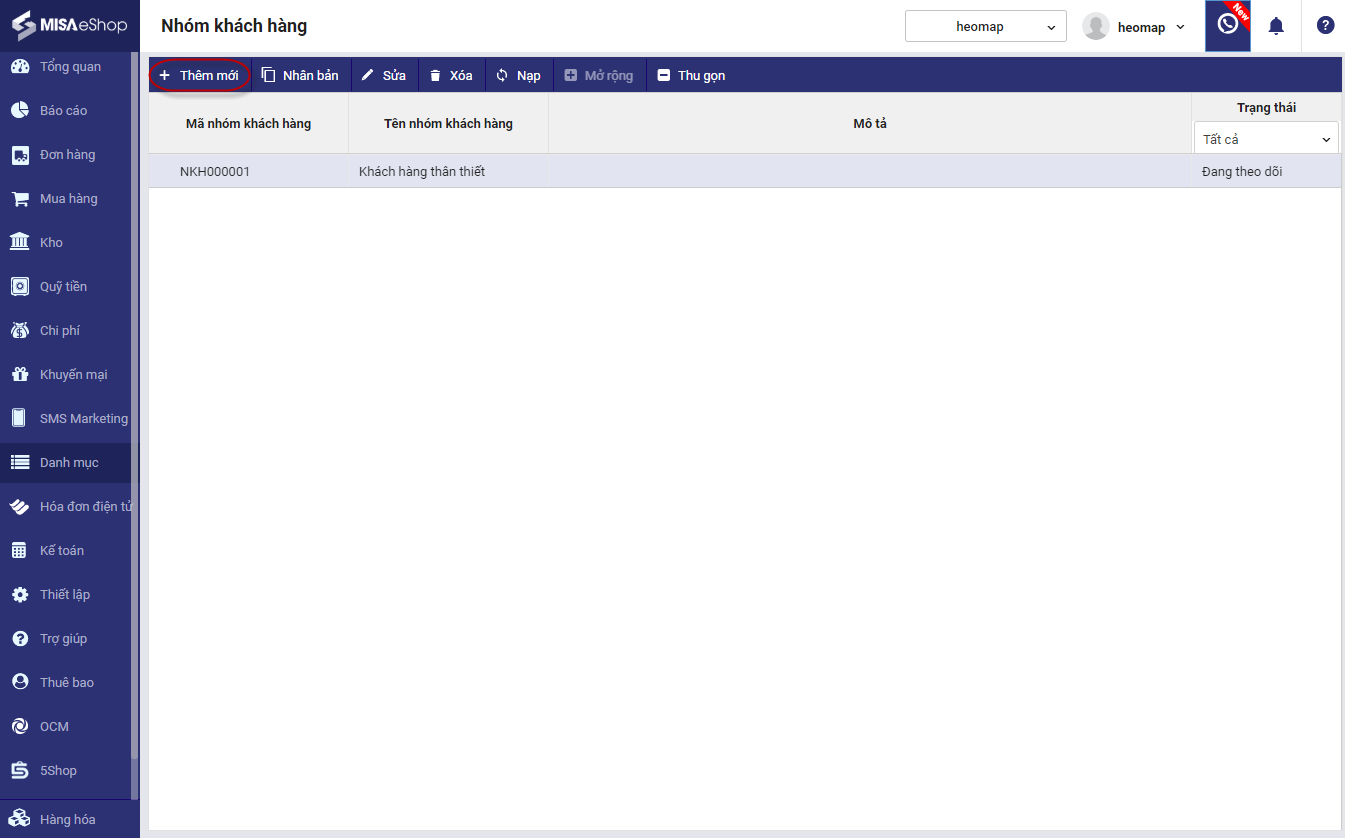Open the heomap store selector dropdown
Viewport: 1345px width, 838px height.
pos(985,27)
